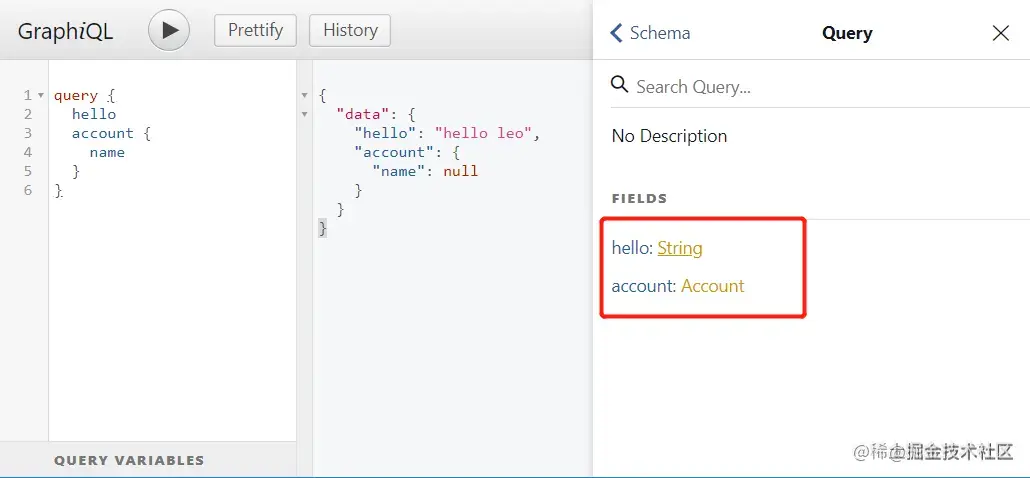The width and height of the screenshot is (1030, 478).
Task: Click hello on editor line 2
Action: point(94,114)
